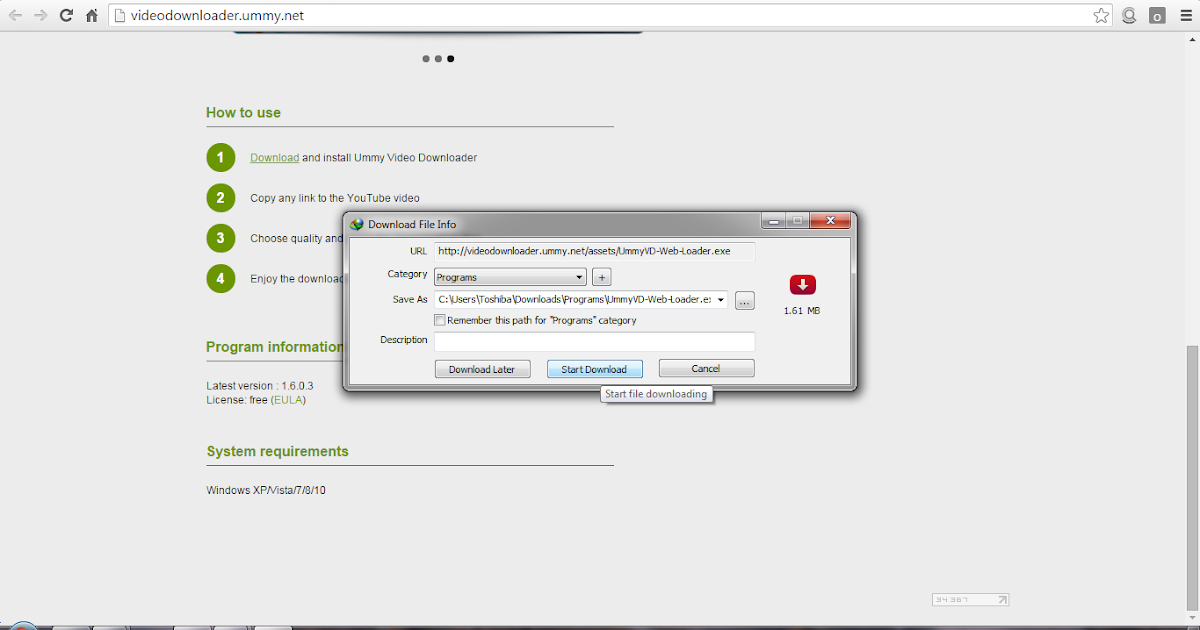This screenshot has height=630, width=1200.
Task: Open the browser home page icon
Action: click(x=92, y=16)
